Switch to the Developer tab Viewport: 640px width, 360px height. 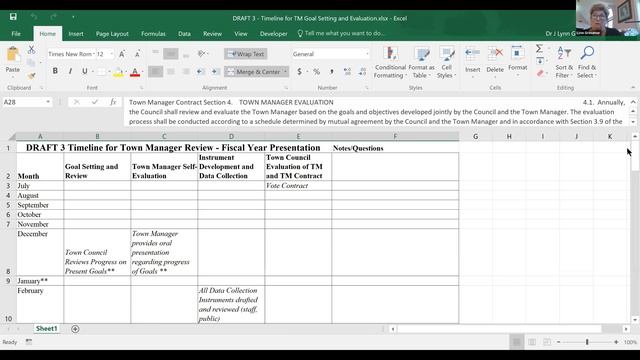click(x=273, y=34)
